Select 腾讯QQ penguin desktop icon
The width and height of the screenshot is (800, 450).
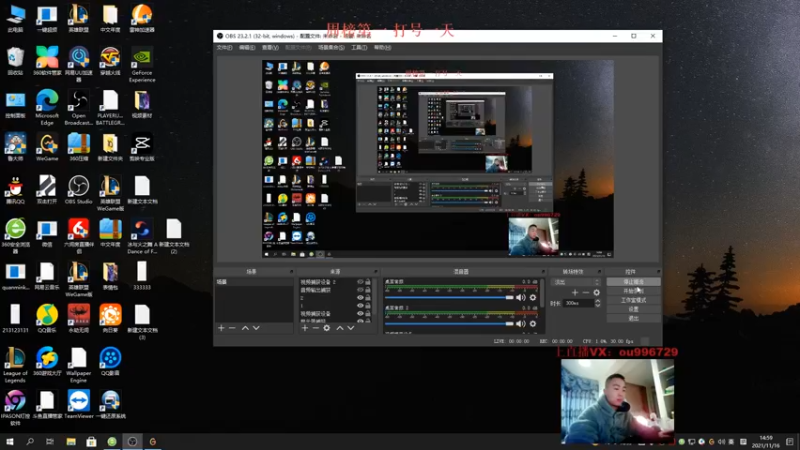coord(15,190)
